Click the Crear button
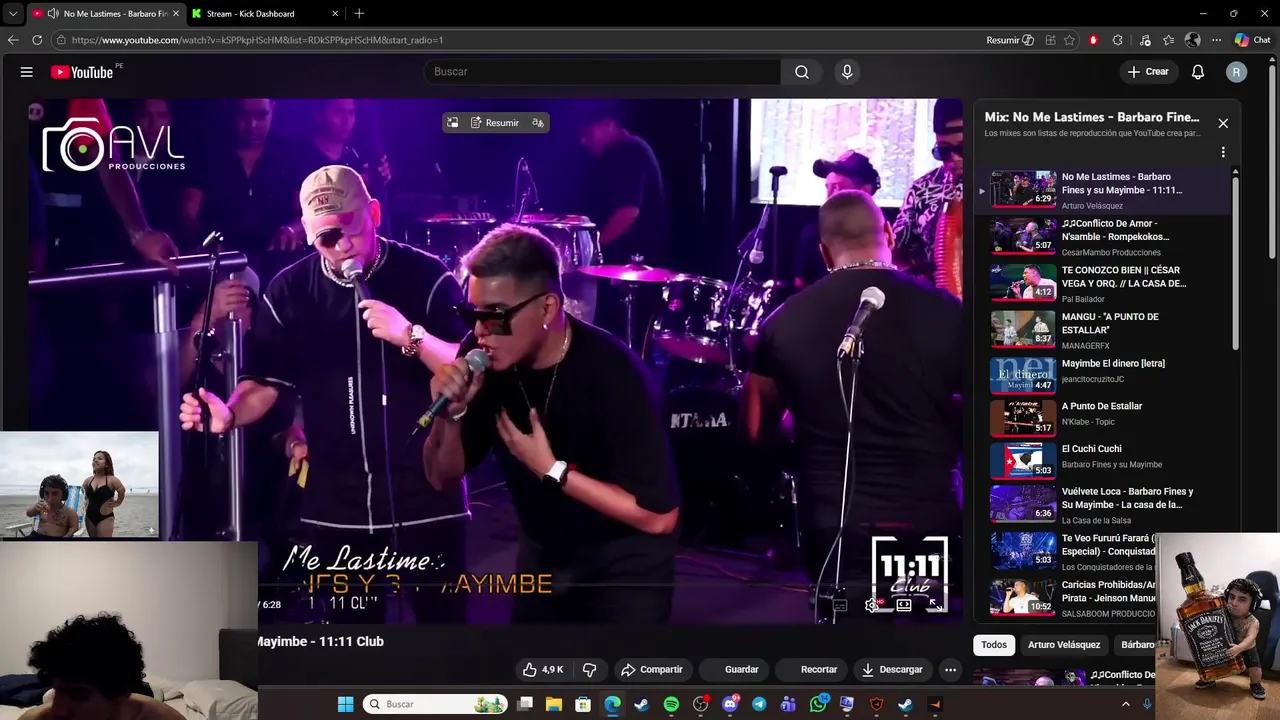This screenshot has height=720, width=1280. point(1148,72)
